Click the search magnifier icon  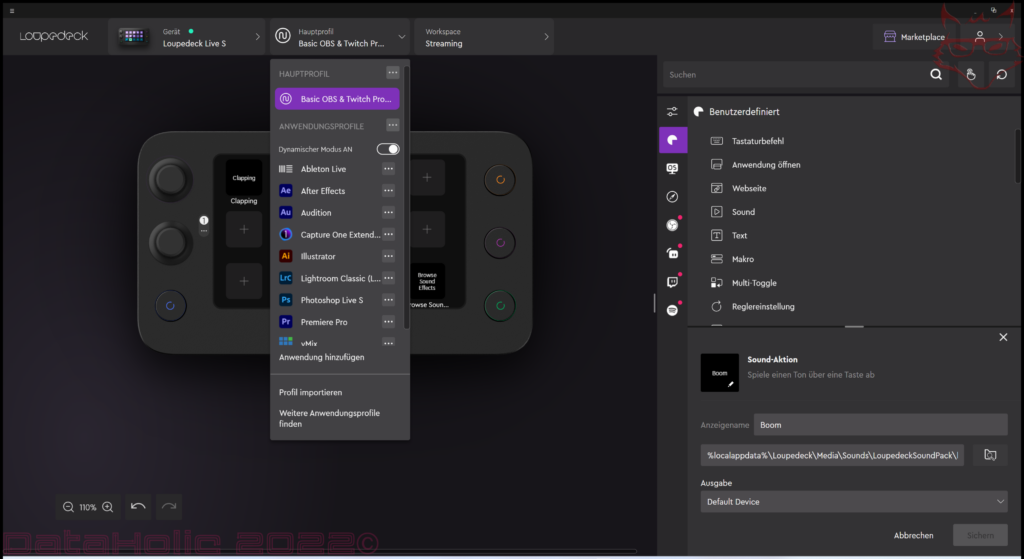point(936,74)
